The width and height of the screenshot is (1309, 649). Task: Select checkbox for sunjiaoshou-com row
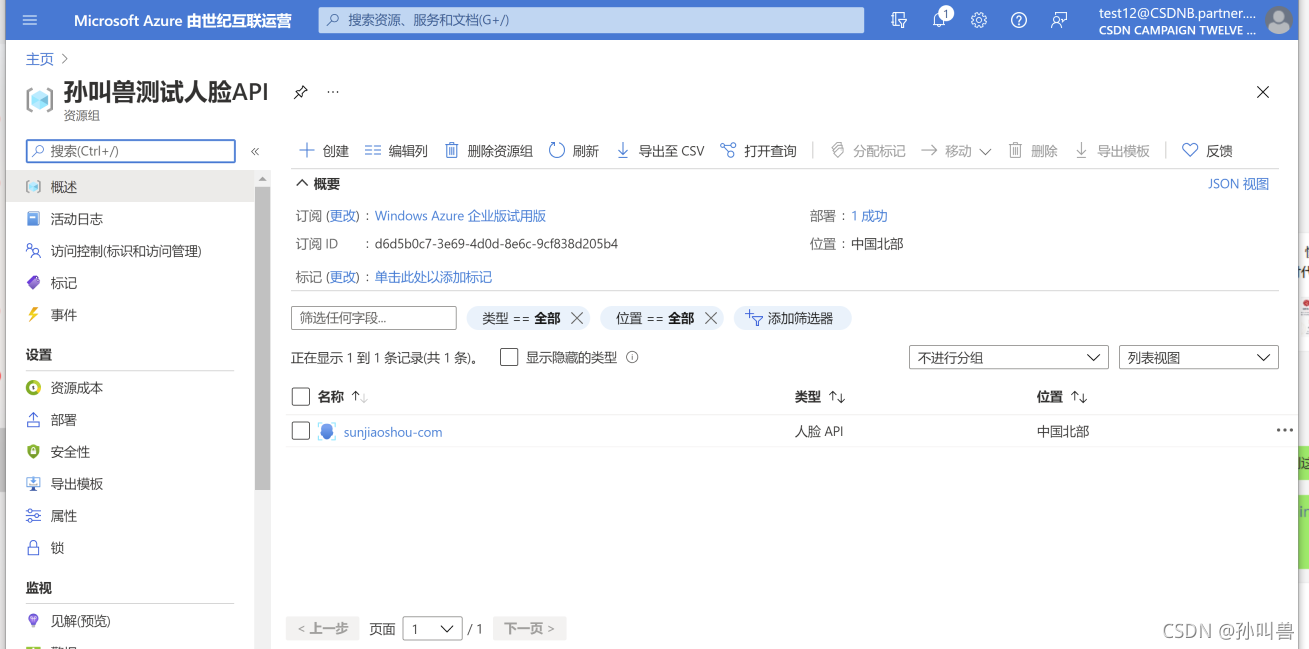coord(301,431)
